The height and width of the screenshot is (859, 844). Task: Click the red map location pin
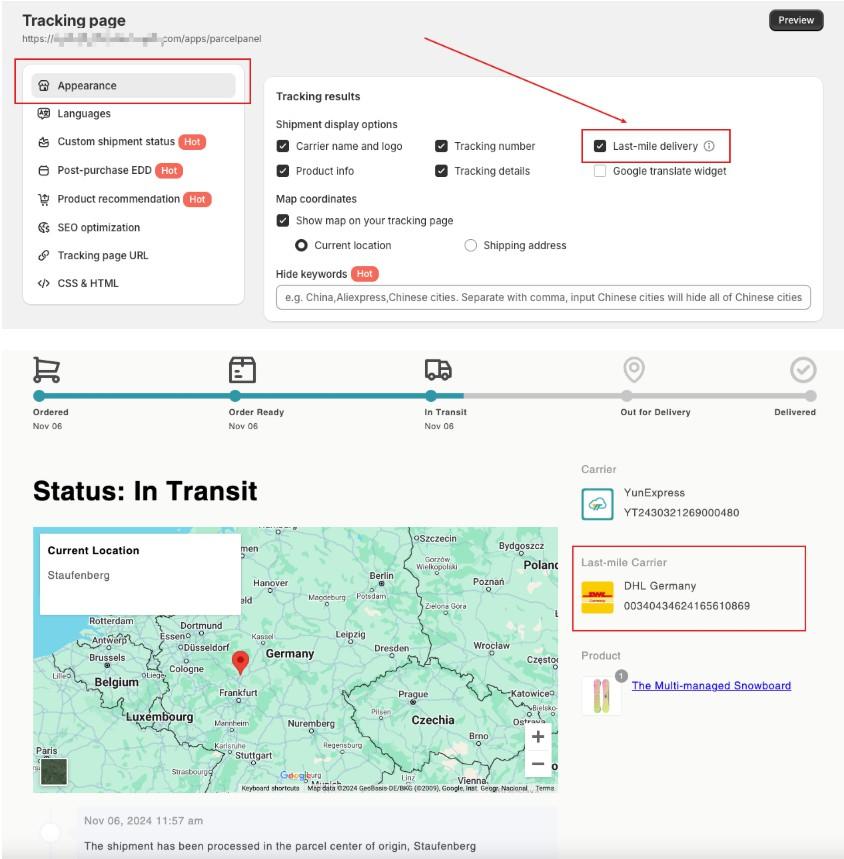pos(240,662)
